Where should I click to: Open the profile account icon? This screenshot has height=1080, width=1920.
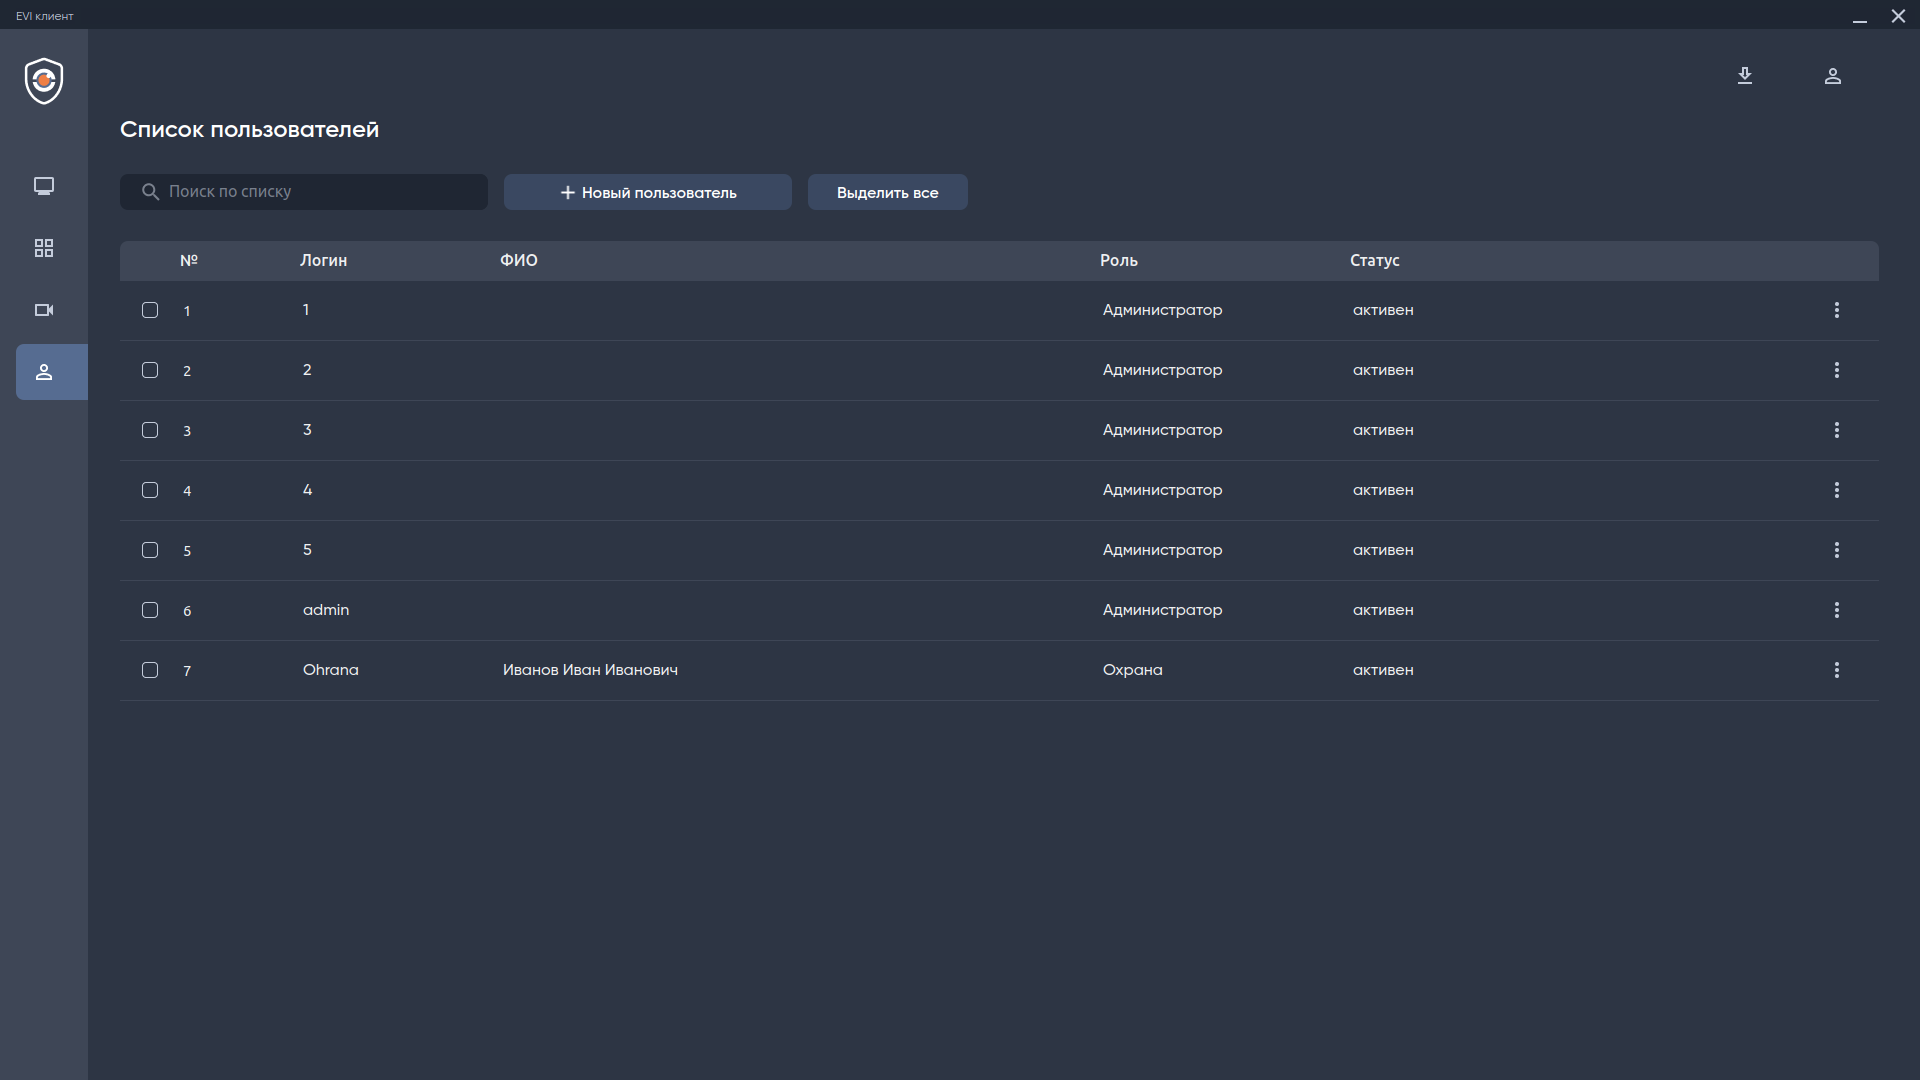[x=1833, y=76]
